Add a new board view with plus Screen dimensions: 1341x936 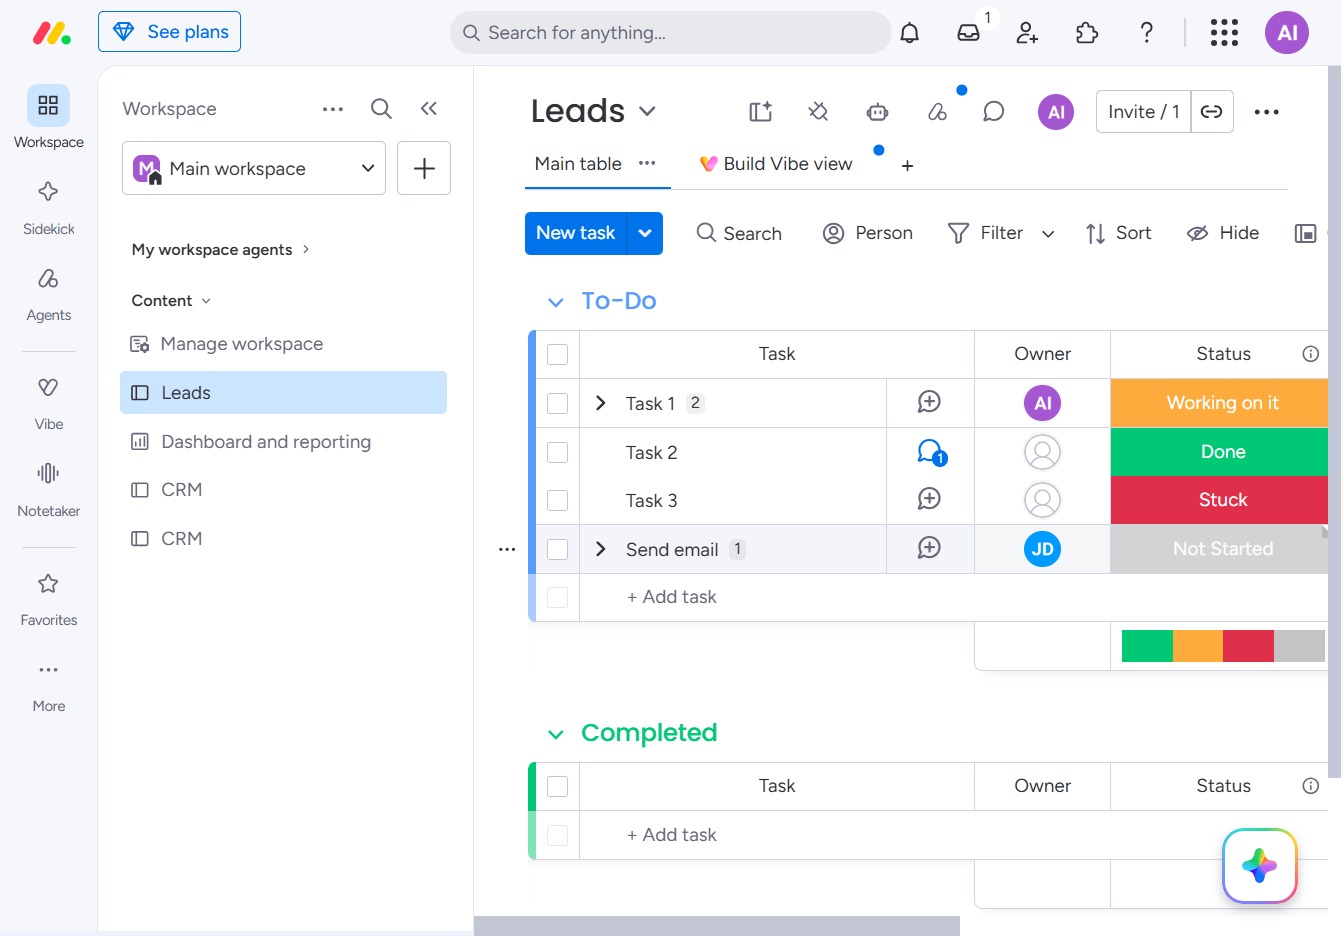click(907, 166)
